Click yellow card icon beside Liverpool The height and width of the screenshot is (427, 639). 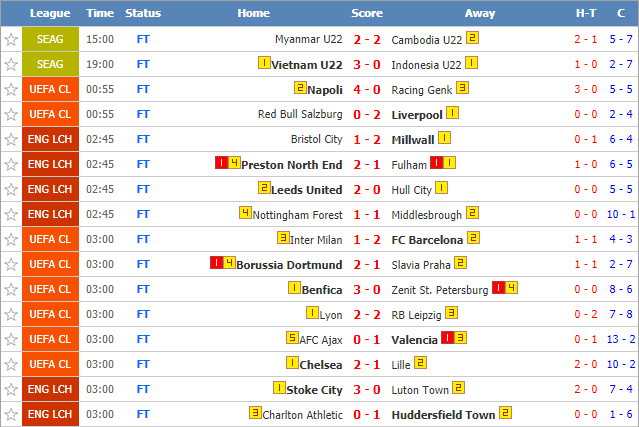point(452,113)
